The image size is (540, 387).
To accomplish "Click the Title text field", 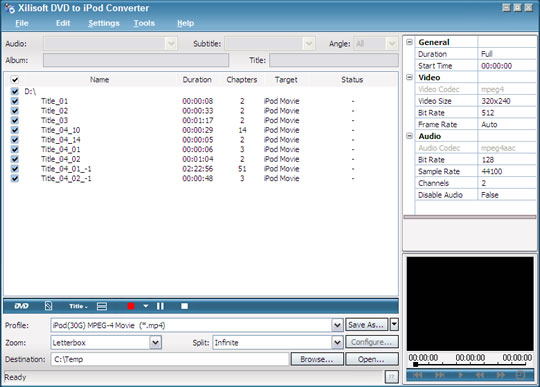I will (x=334, y=60).
